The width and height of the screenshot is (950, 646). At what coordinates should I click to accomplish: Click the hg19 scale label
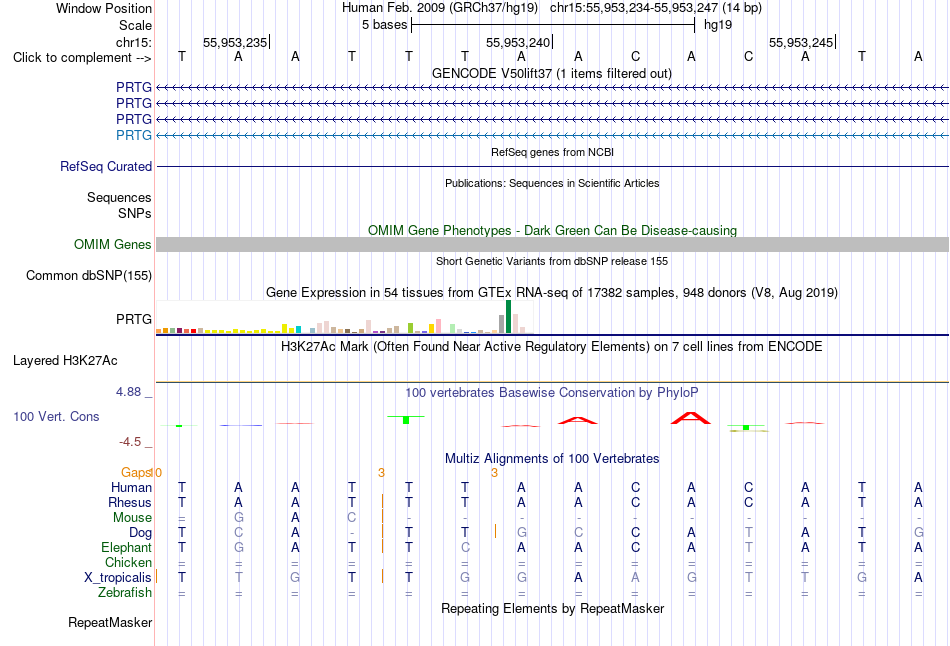[x=718, y=25]
